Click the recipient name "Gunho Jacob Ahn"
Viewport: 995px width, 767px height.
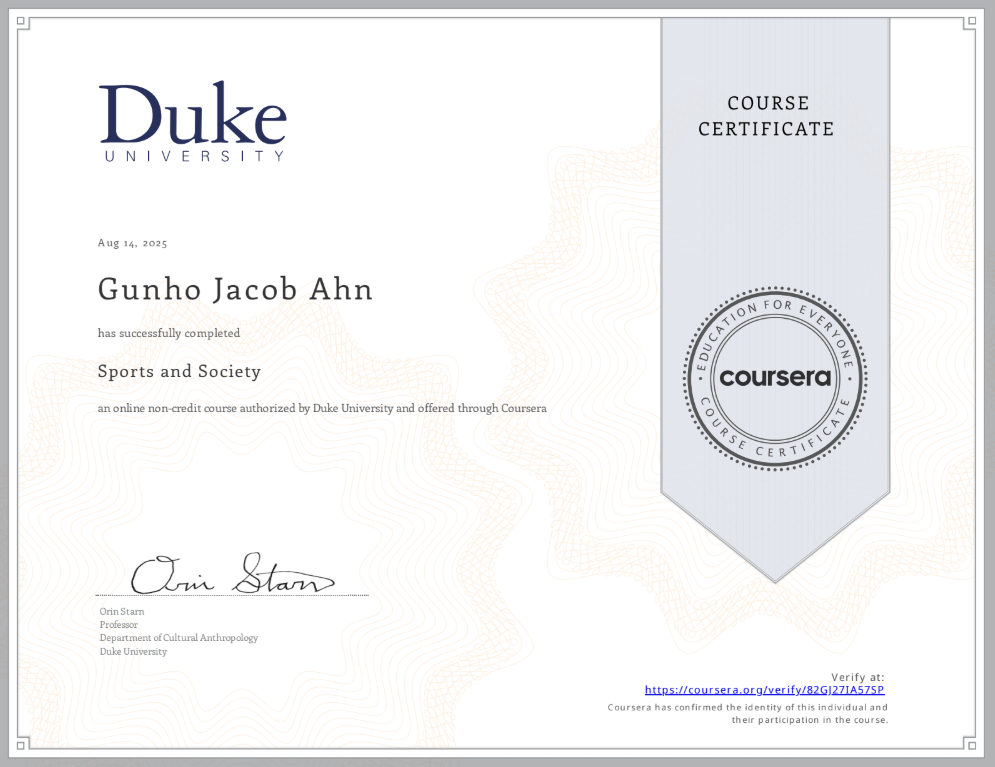click(235, 289)
